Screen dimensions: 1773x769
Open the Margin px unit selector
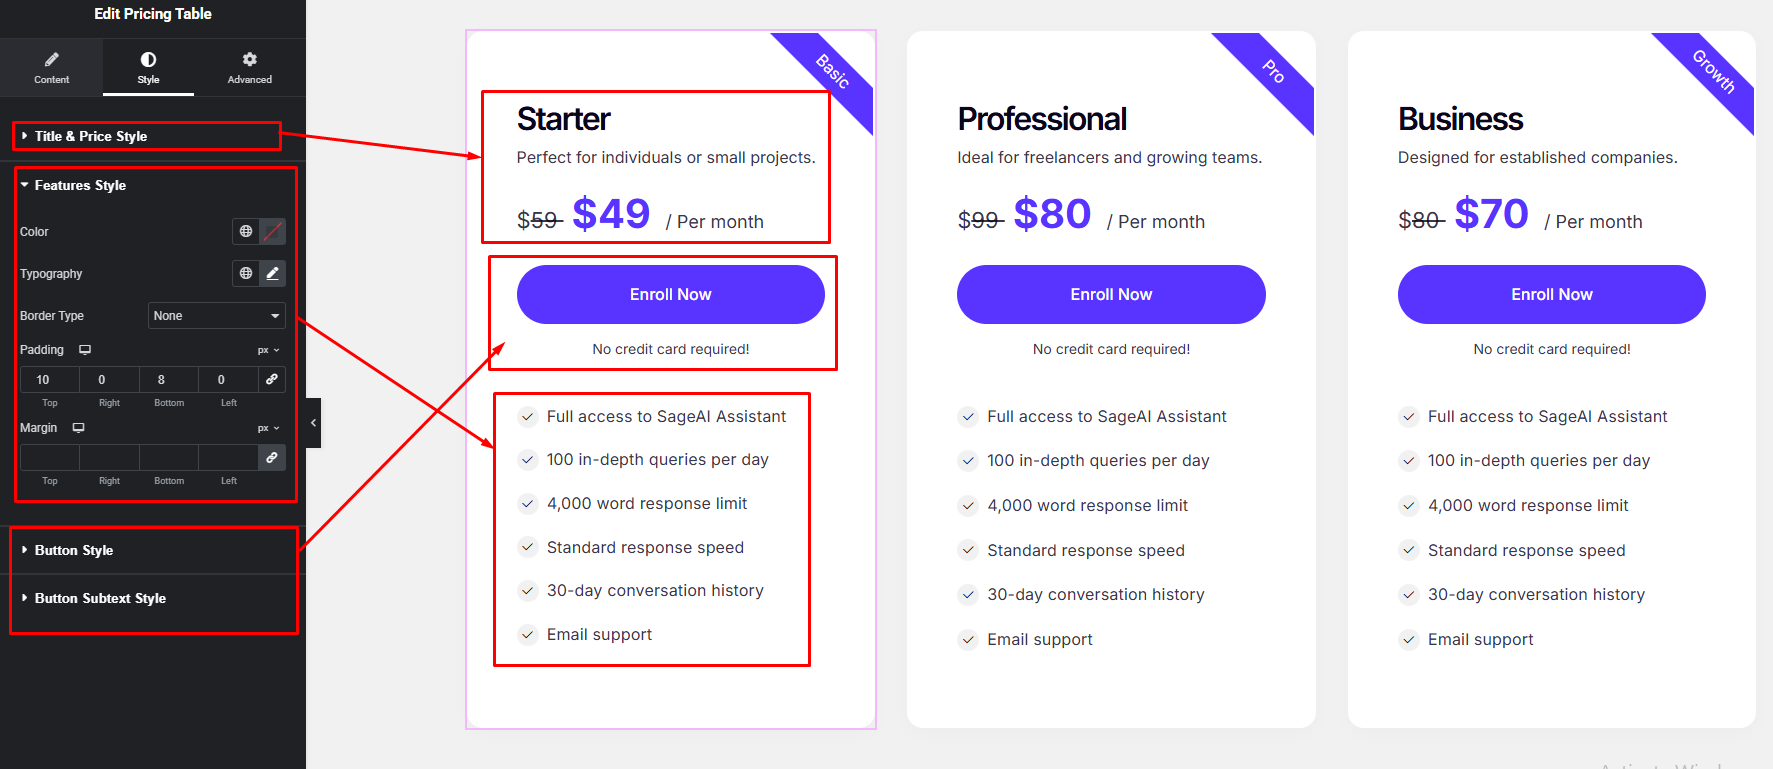268,428
